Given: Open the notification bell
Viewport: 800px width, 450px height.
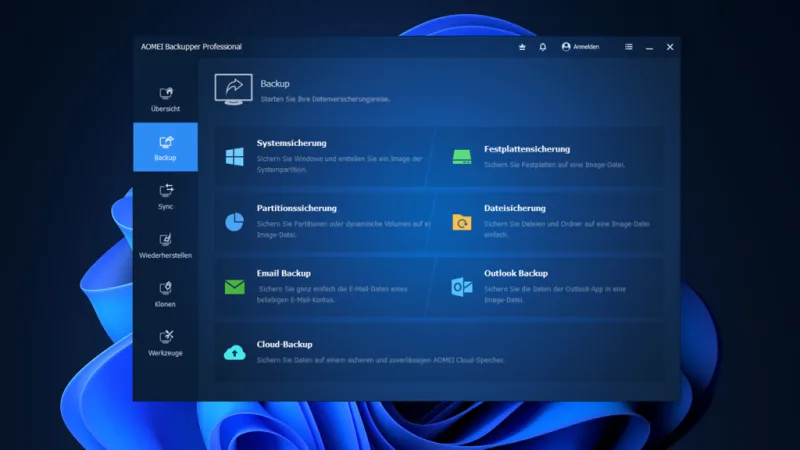Looking at the screenshot, I should (x=543, y=47).
